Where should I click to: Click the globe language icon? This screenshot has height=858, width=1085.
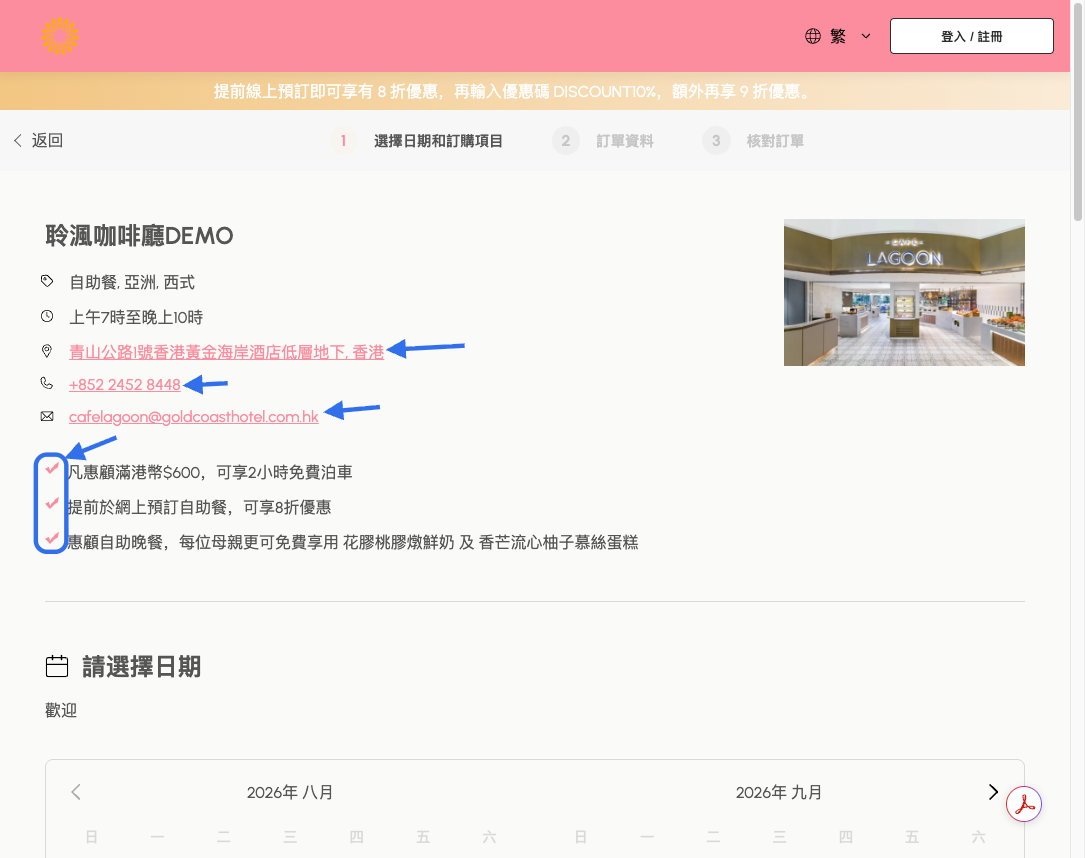click(x=813, y=36)
